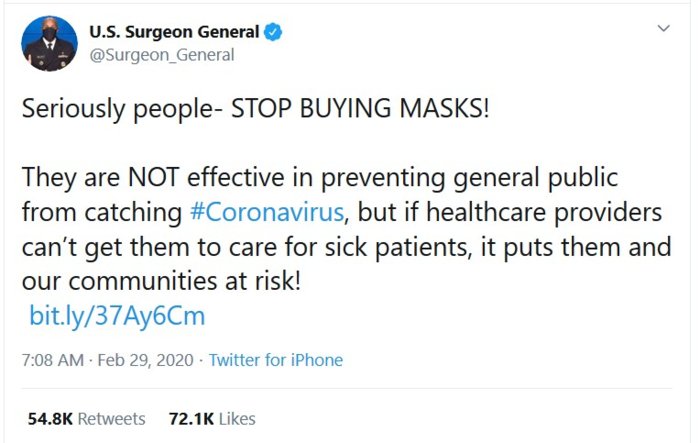The width and height of the screenshot is (700, 443).
Task: Open the @Surgeon_General handle
Action: (x=162, y=55)
